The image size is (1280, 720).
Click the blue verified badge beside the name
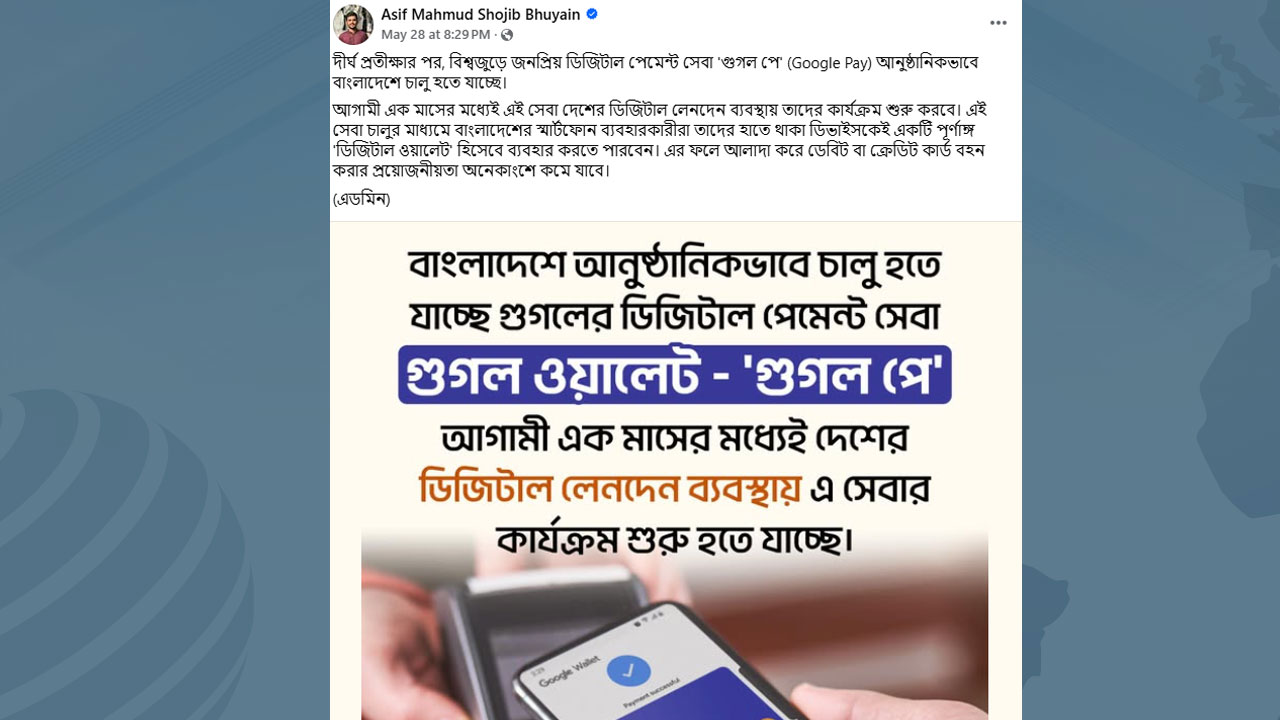[592, 14]
